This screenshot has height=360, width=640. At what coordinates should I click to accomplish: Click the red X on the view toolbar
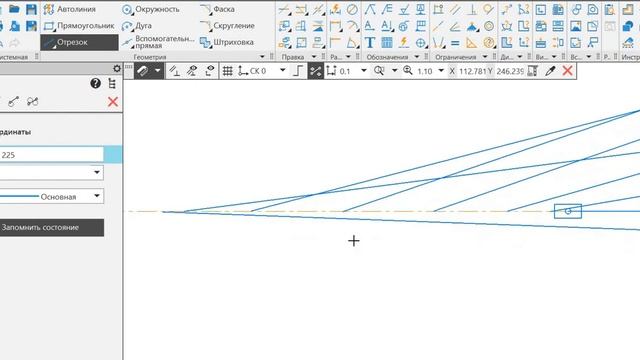tap(567, 71)
